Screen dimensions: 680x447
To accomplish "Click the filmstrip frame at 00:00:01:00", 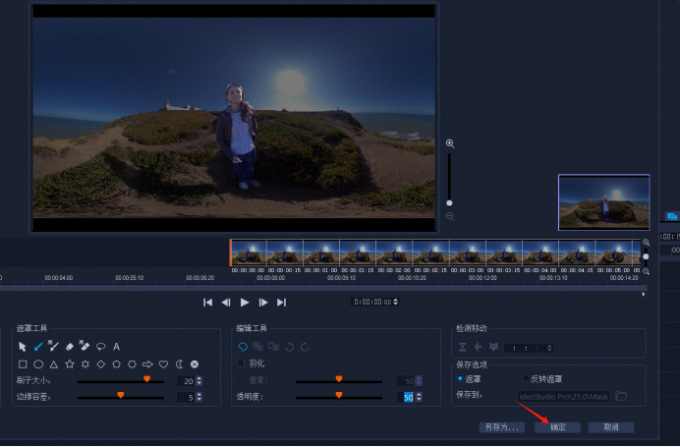I will click(321, 252).
